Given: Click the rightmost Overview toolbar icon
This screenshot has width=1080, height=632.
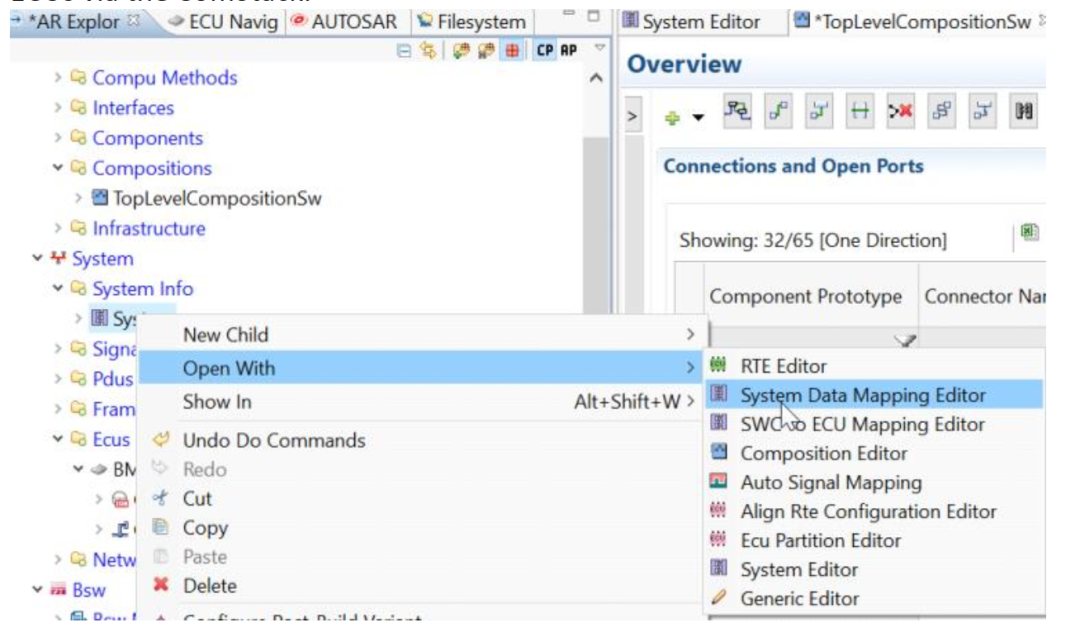Looking at the screenshot, I should tap(1024, 111).
